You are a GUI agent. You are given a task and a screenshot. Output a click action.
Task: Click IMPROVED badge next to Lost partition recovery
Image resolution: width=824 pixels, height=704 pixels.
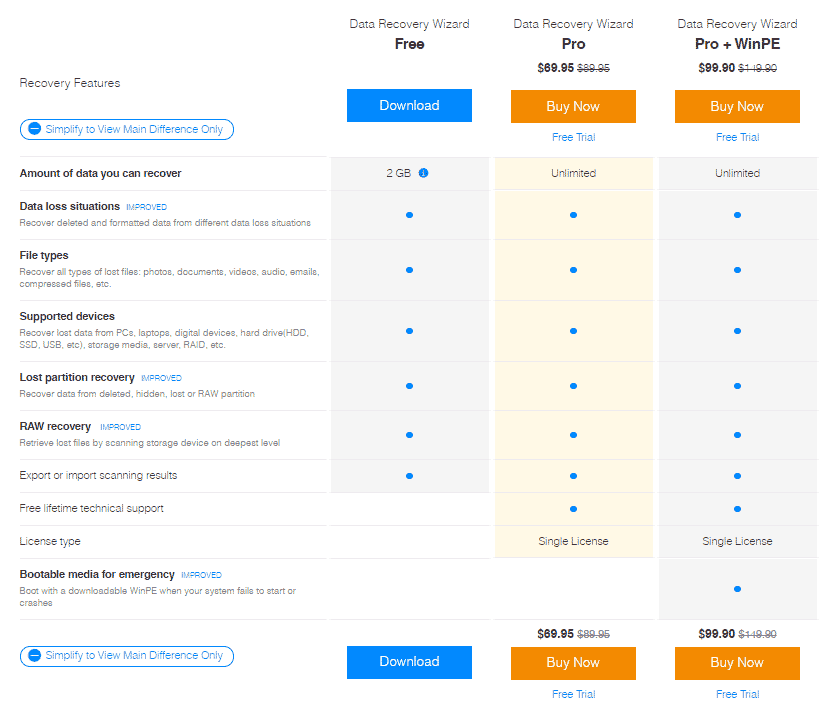tap(161, 378)
